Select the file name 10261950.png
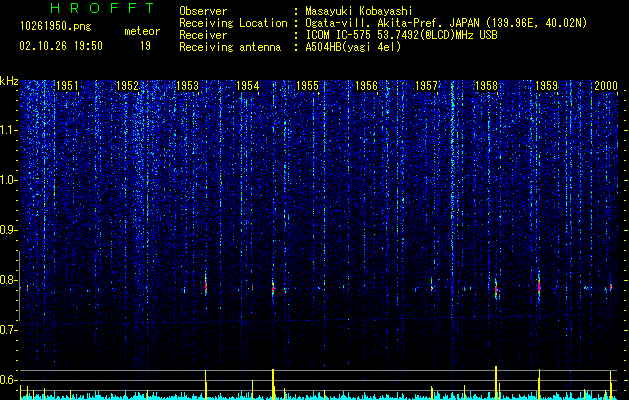Screen dimensions: 629x400 pos(56,27)
